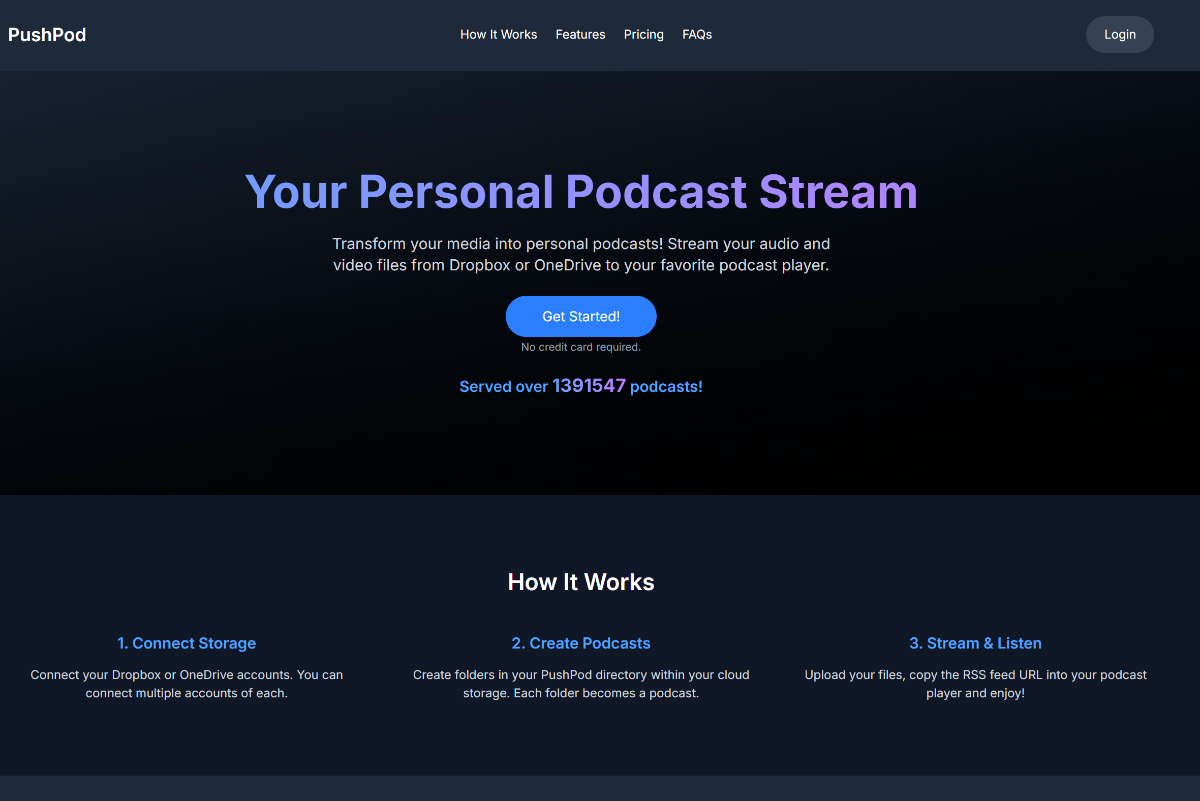This screenshot has height=801, width=1200.
Task: Click the PushPod logo in the header
Action: [47, 35]
